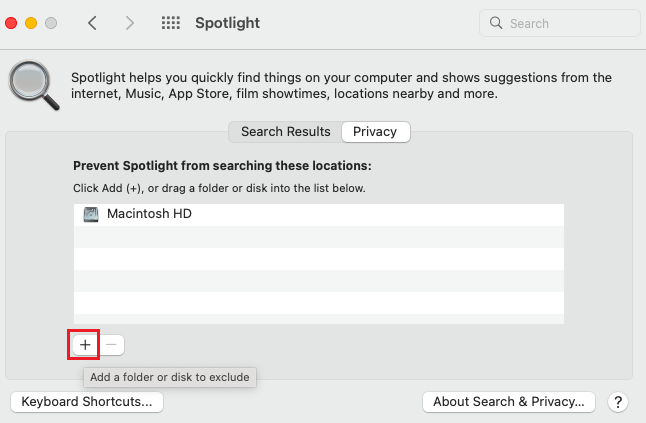Show all preferences via grid icon
This screenshot has width=646, height=423.
tap(171, 23)
